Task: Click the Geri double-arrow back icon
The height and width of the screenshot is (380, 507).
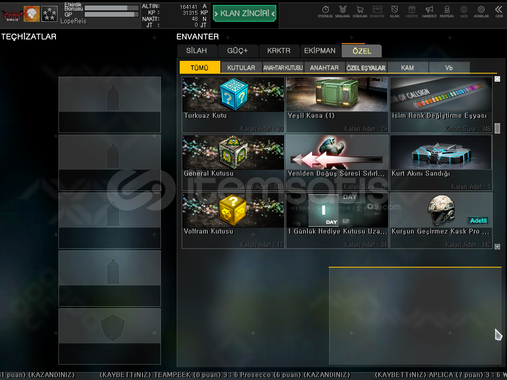Action: 499,11
